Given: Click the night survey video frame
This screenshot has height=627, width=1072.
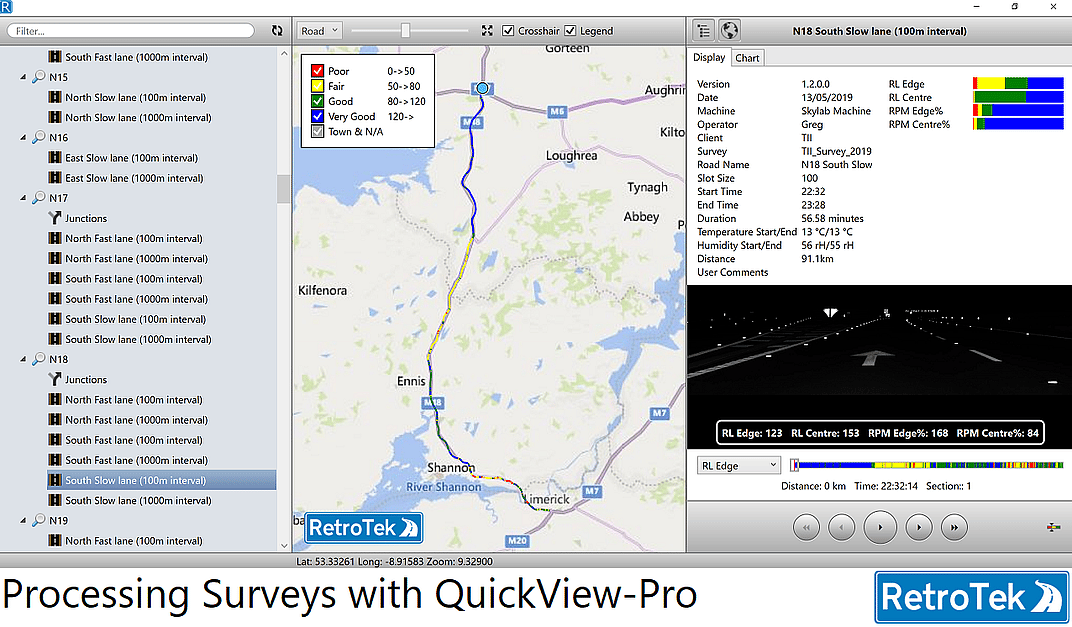Looking at the screenshot, I should pos(879,366).
